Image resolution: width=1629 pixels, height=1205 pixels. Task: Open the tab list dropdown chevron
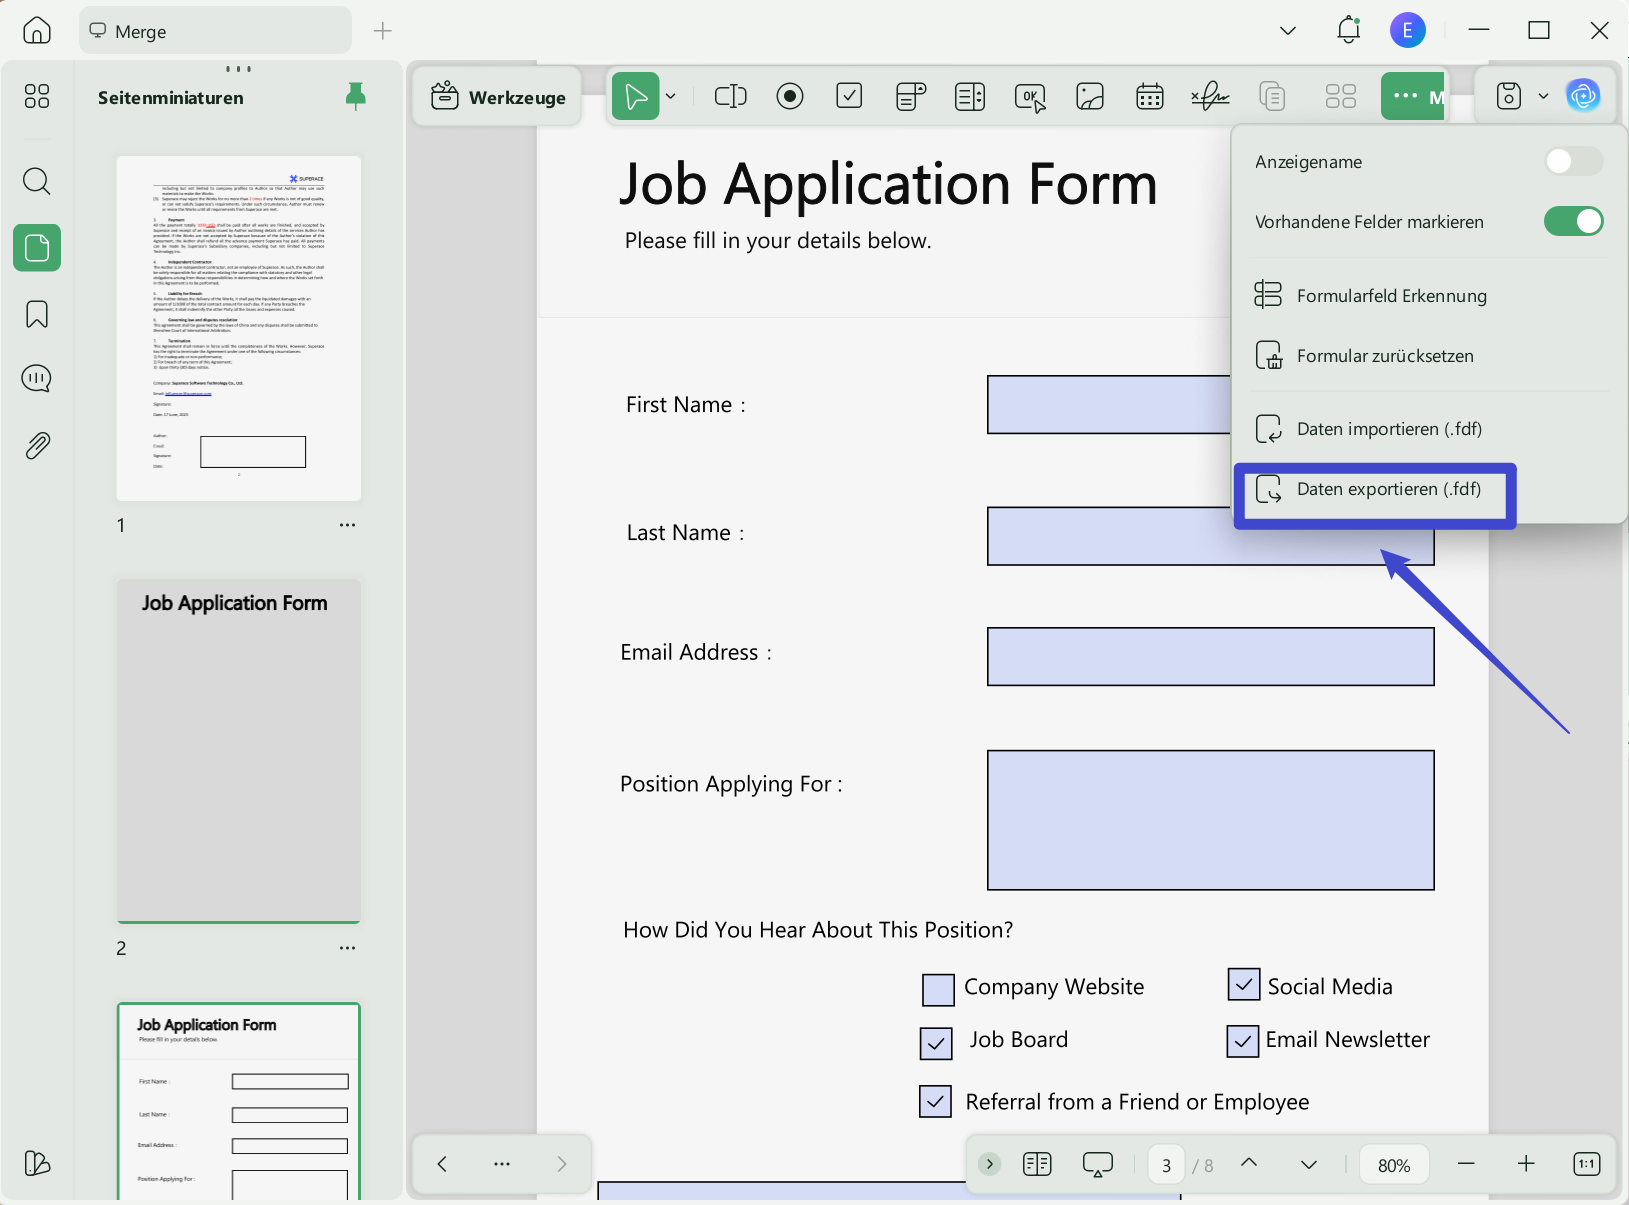1288,31
